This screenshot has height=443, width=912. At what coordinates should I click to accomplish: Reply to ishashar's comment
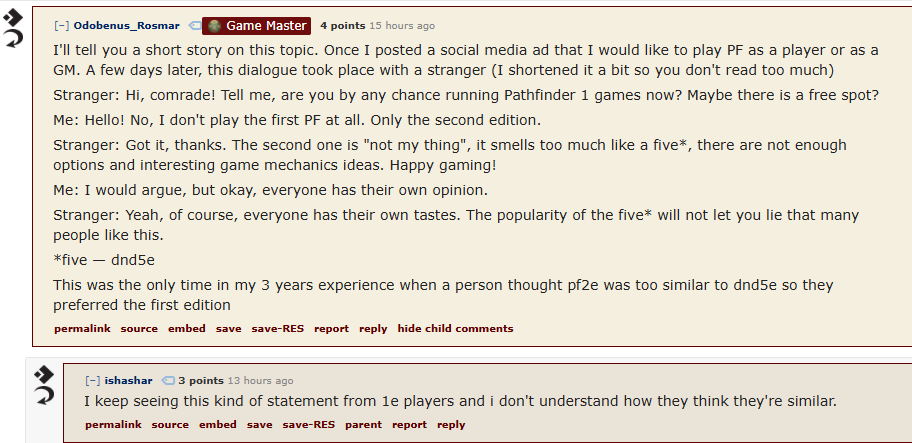click(451, 424)
